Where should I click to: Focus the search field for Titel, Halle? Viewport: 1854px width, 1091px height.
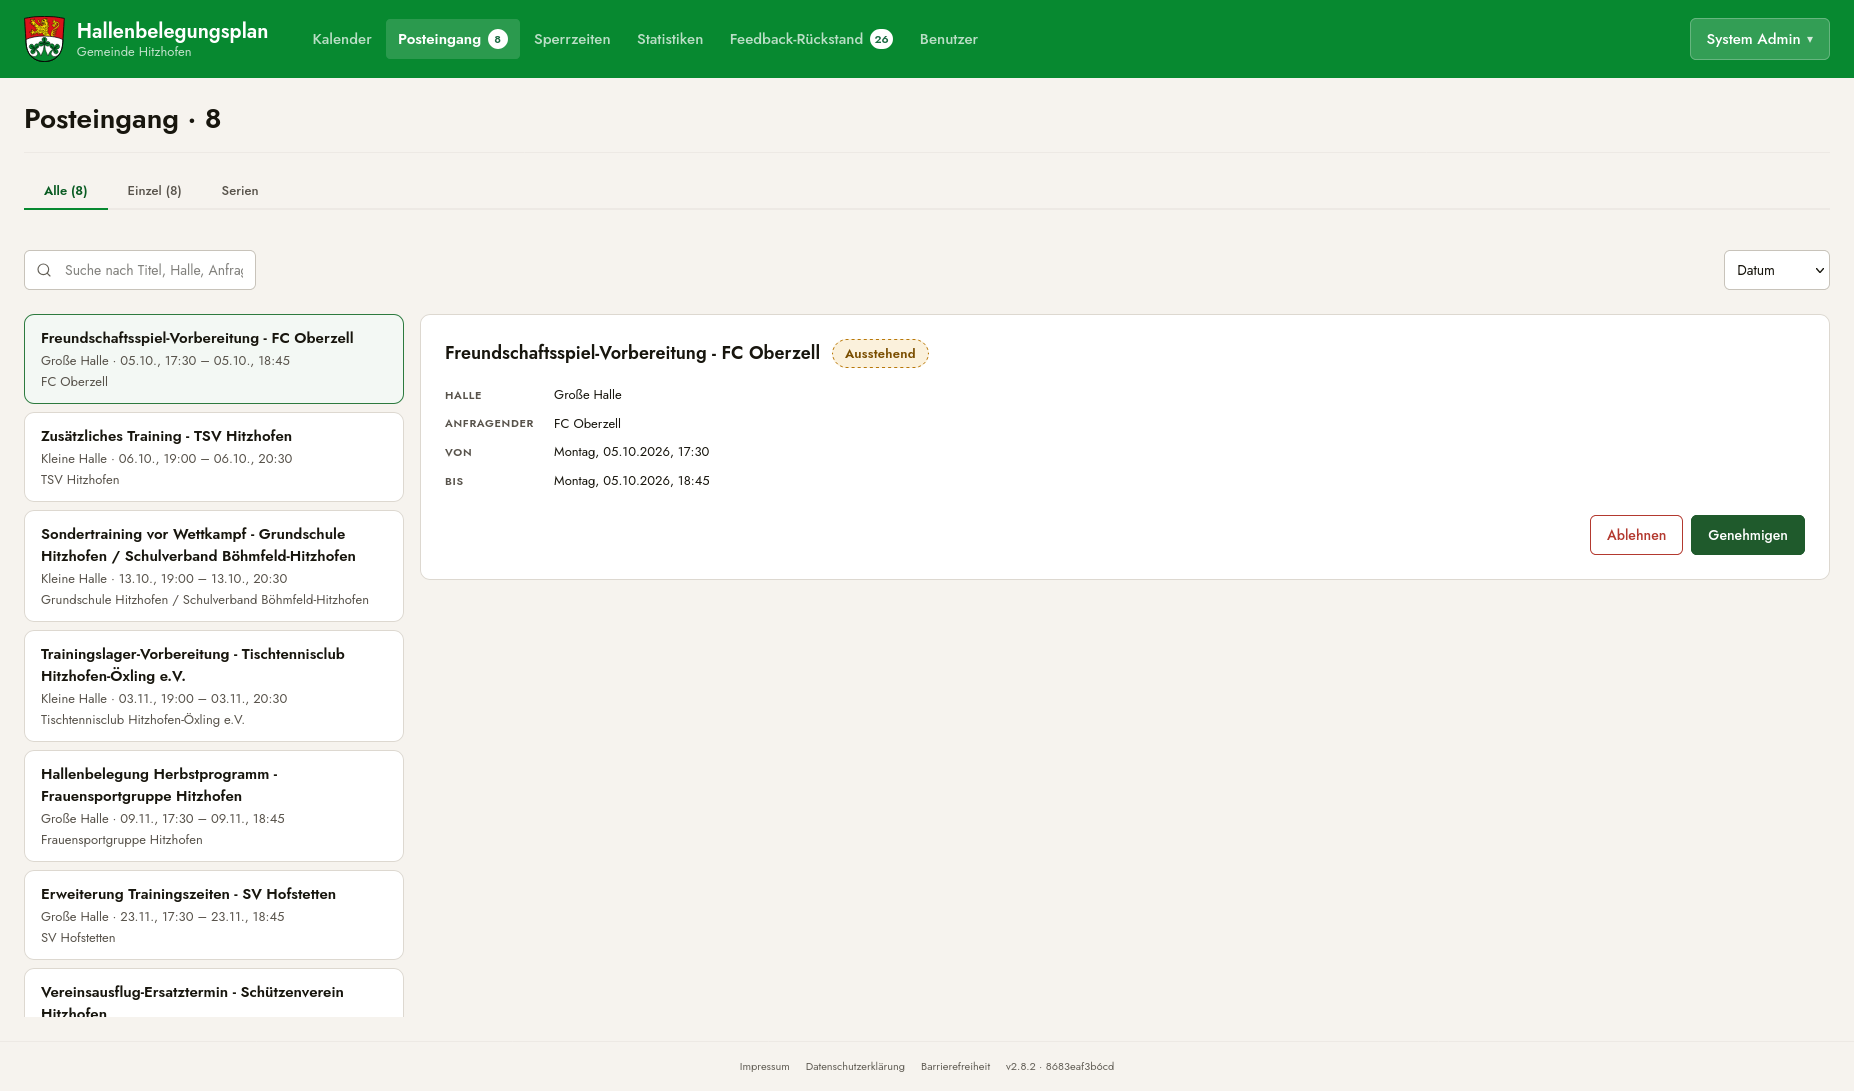(x=140, y=270)
